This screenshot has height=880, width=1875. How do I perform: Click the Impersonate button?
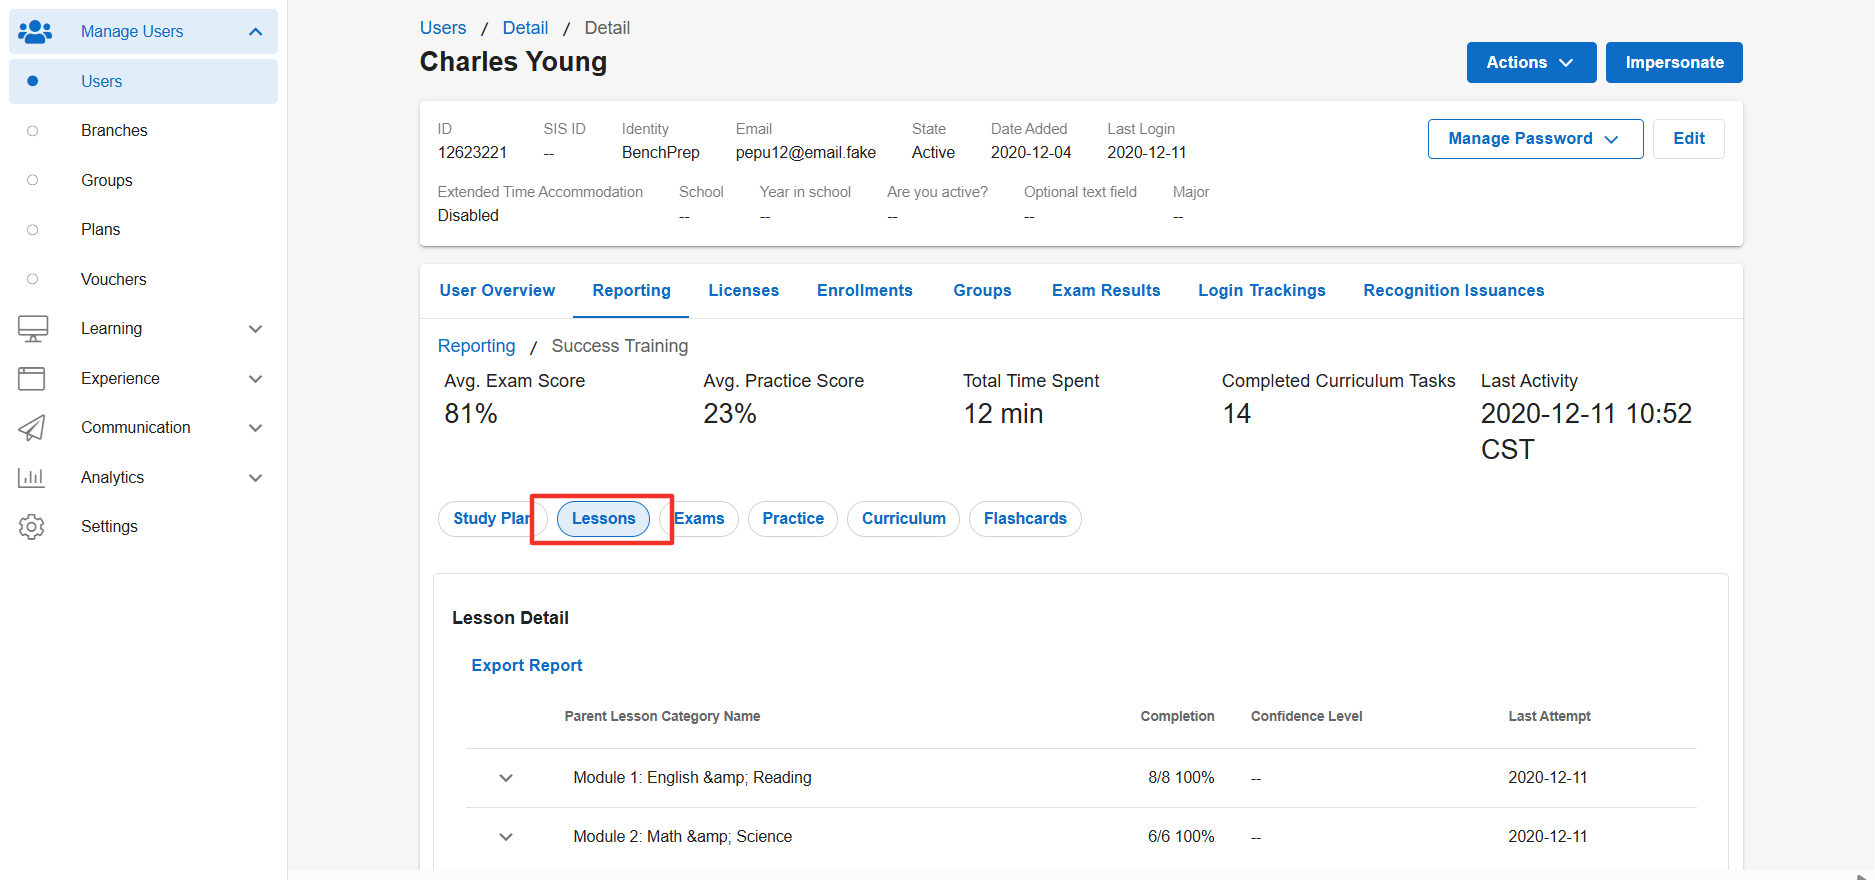[1674, 62]
